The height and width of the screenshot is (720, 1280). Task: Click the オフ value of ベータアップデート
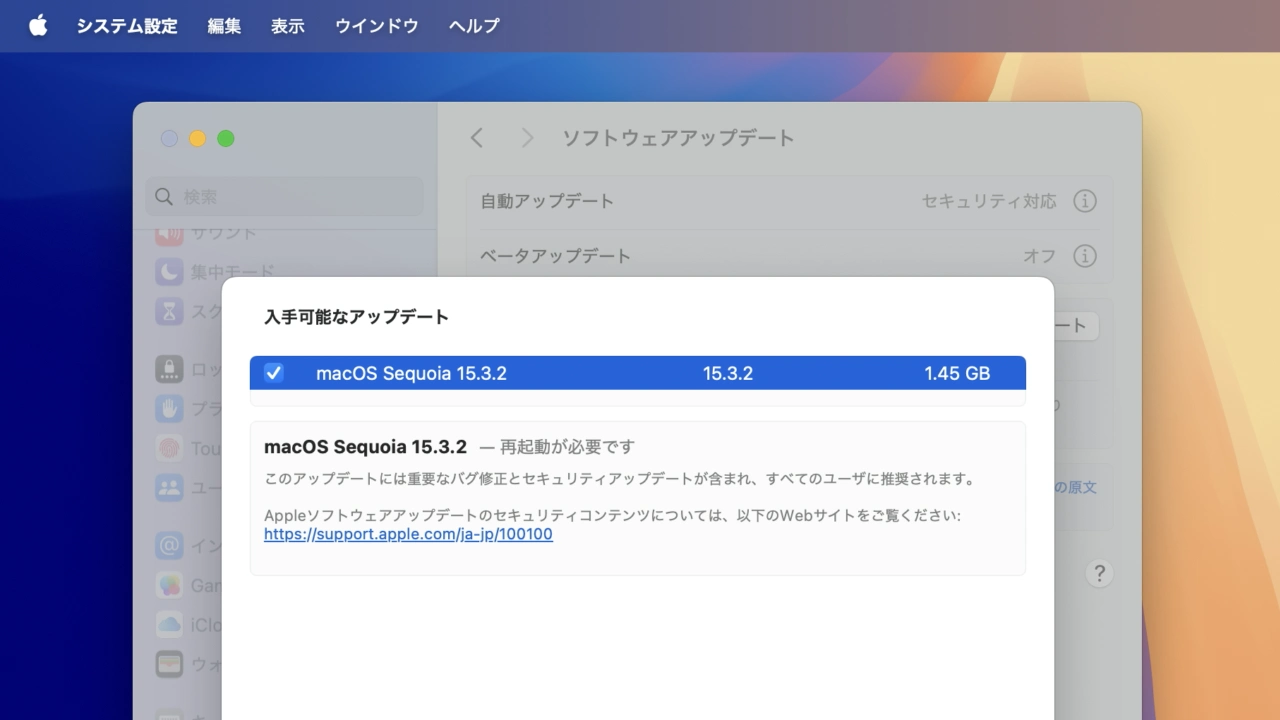[x=1039, y=256]
